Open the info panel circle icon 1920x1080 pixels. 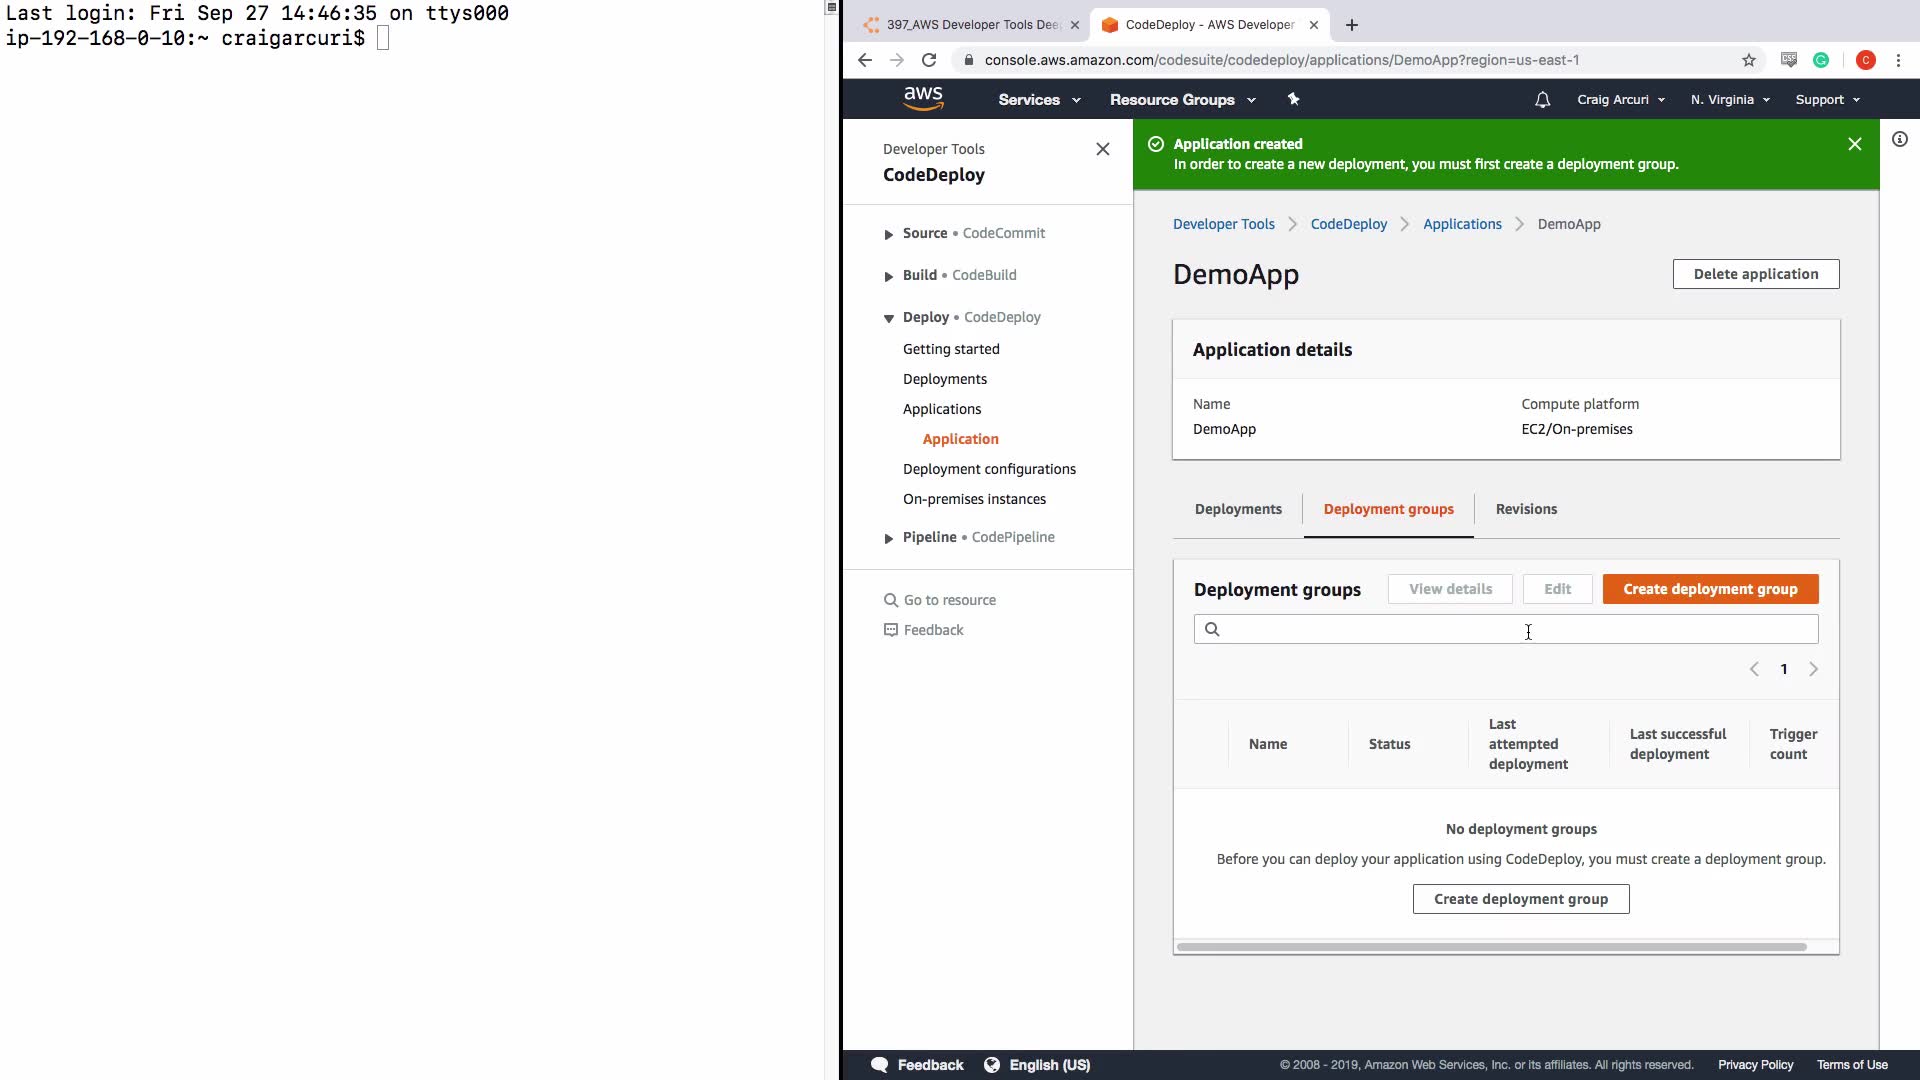pyautogui.click(x=1899, y=140)
